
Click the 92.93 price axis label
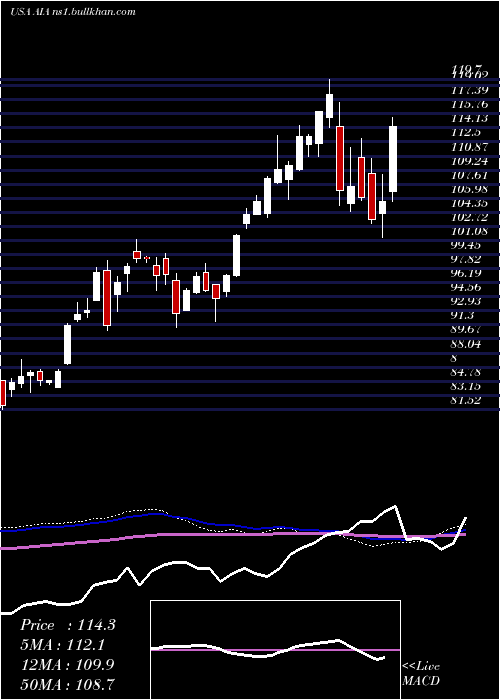(x=466, y=302)
